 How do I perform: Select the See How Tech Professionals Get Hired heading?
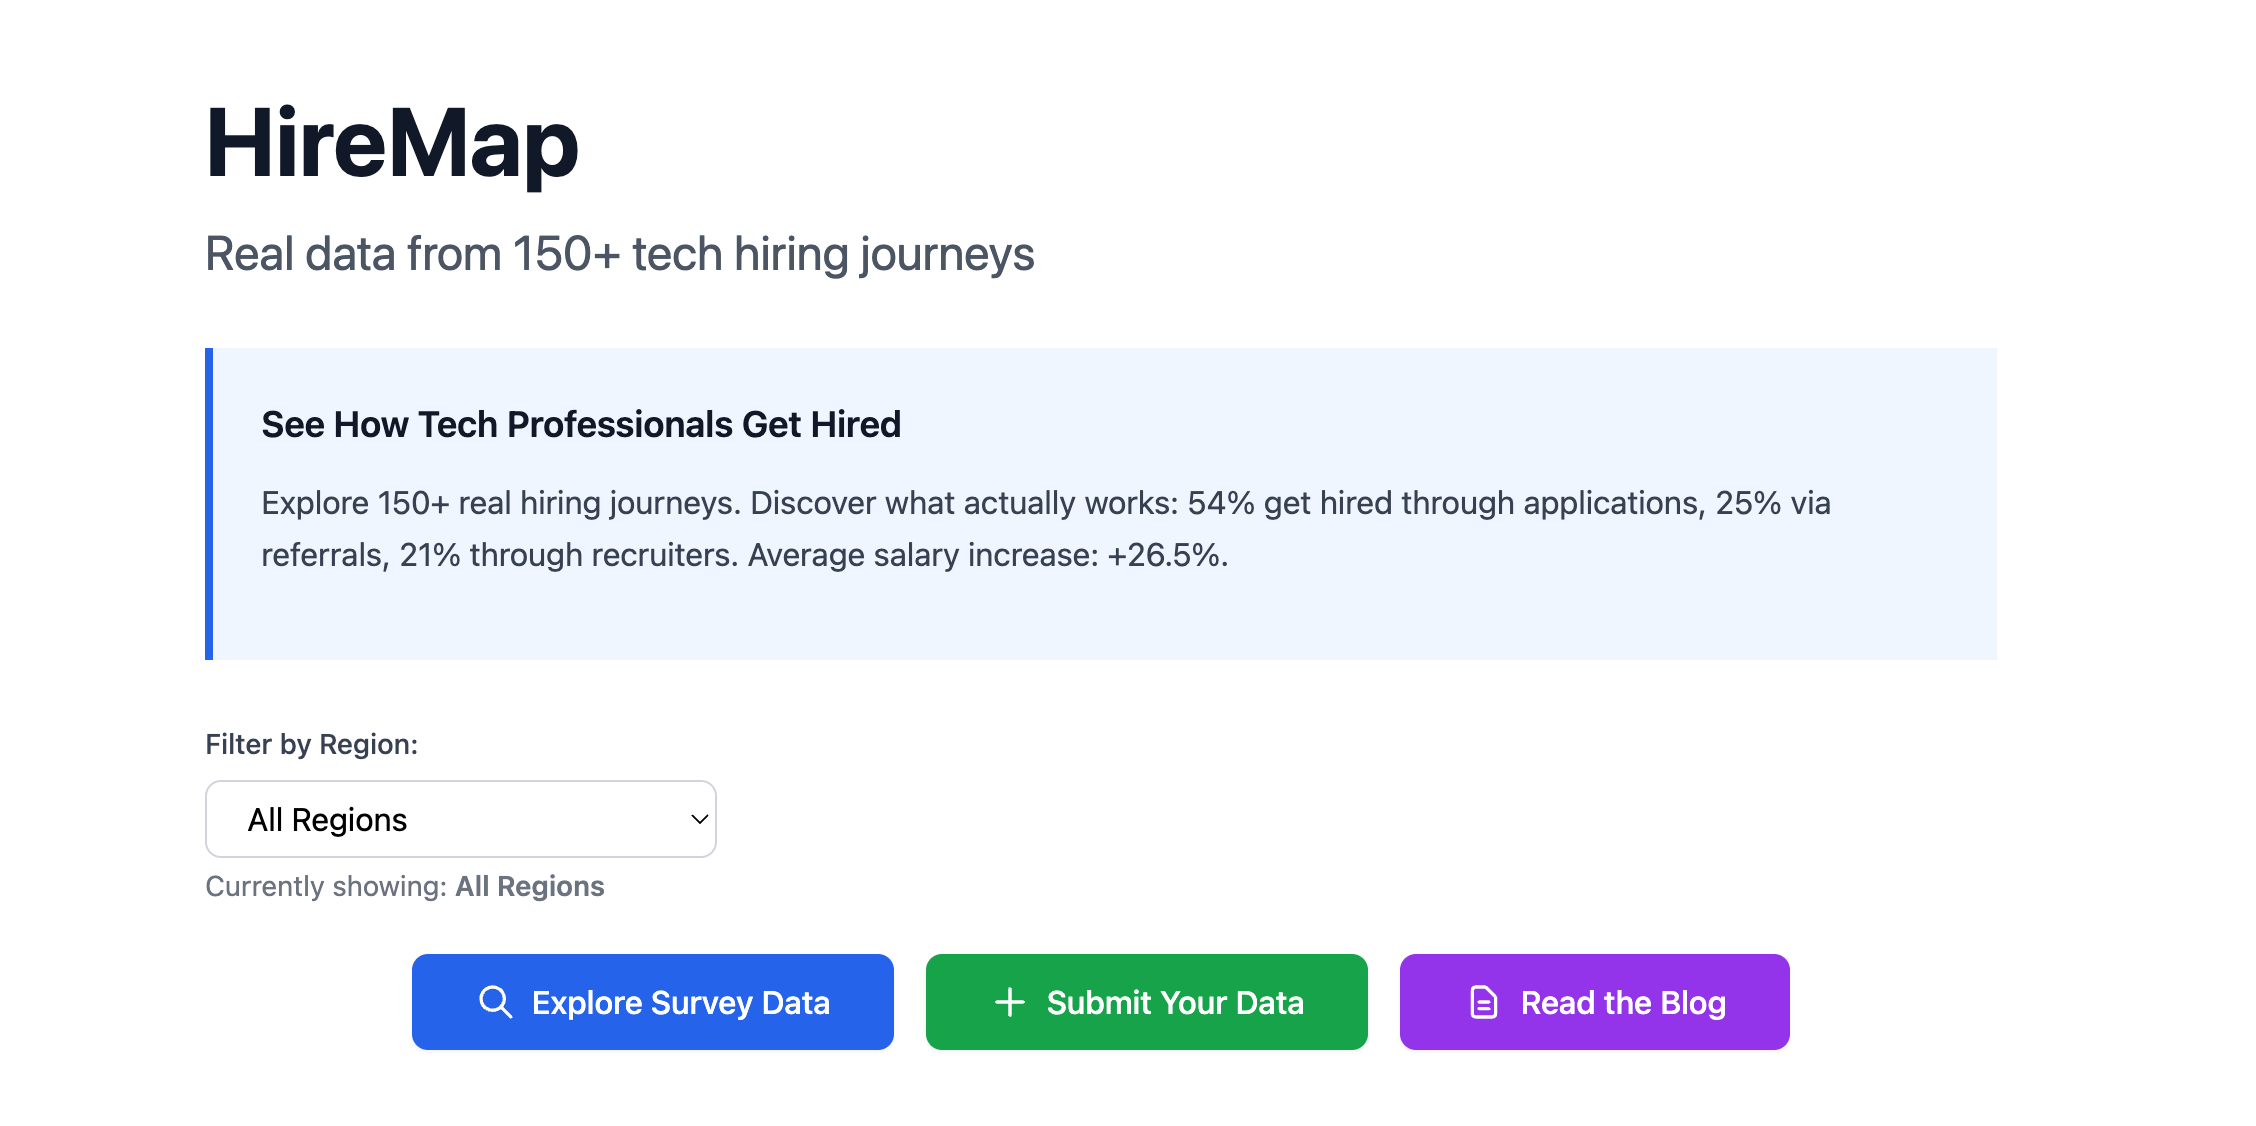coord(580,424)
